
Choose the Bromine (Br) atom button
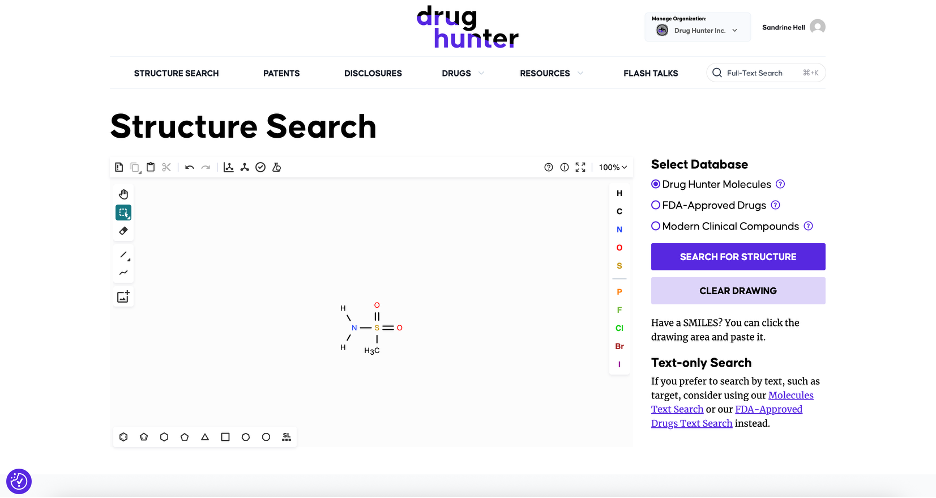(x=619, y=346)
